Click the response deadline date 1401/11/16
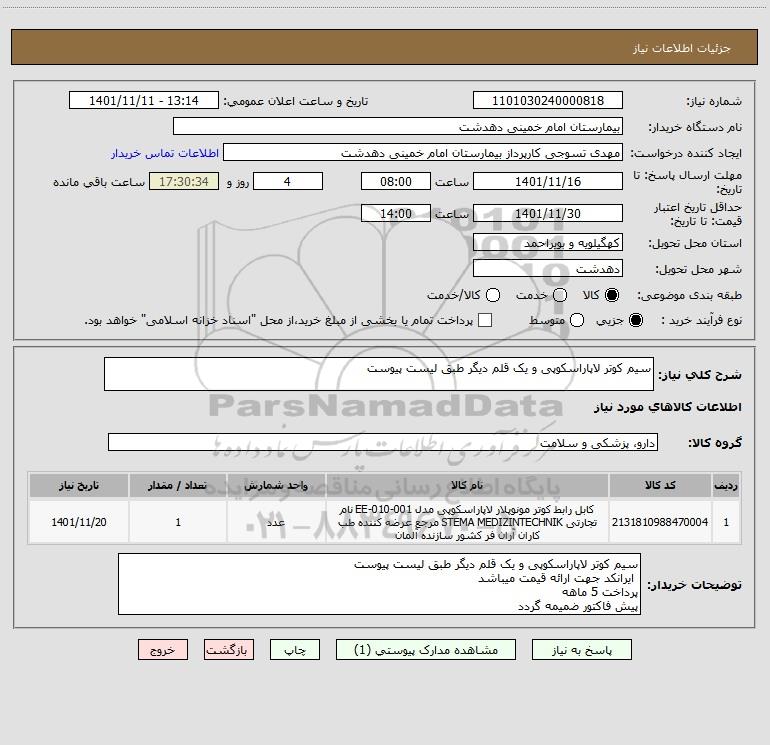This screenshot has height=745, width=770. [548, 181]
